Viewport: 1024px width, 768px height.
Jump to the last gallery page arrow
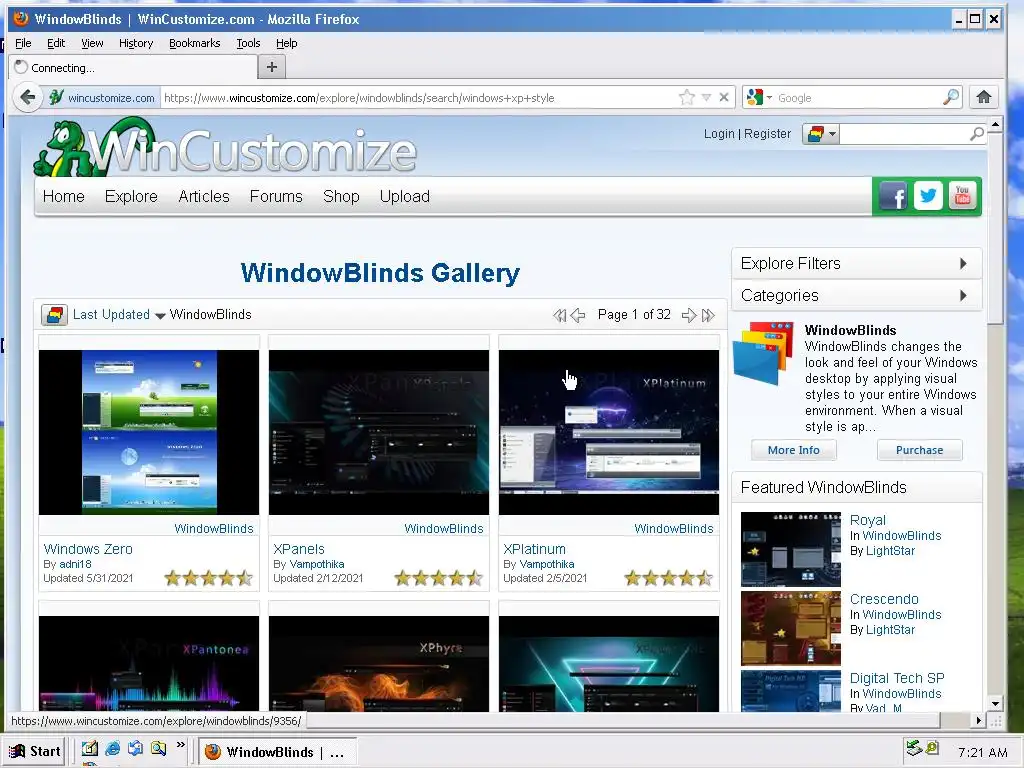pos(708,315)
